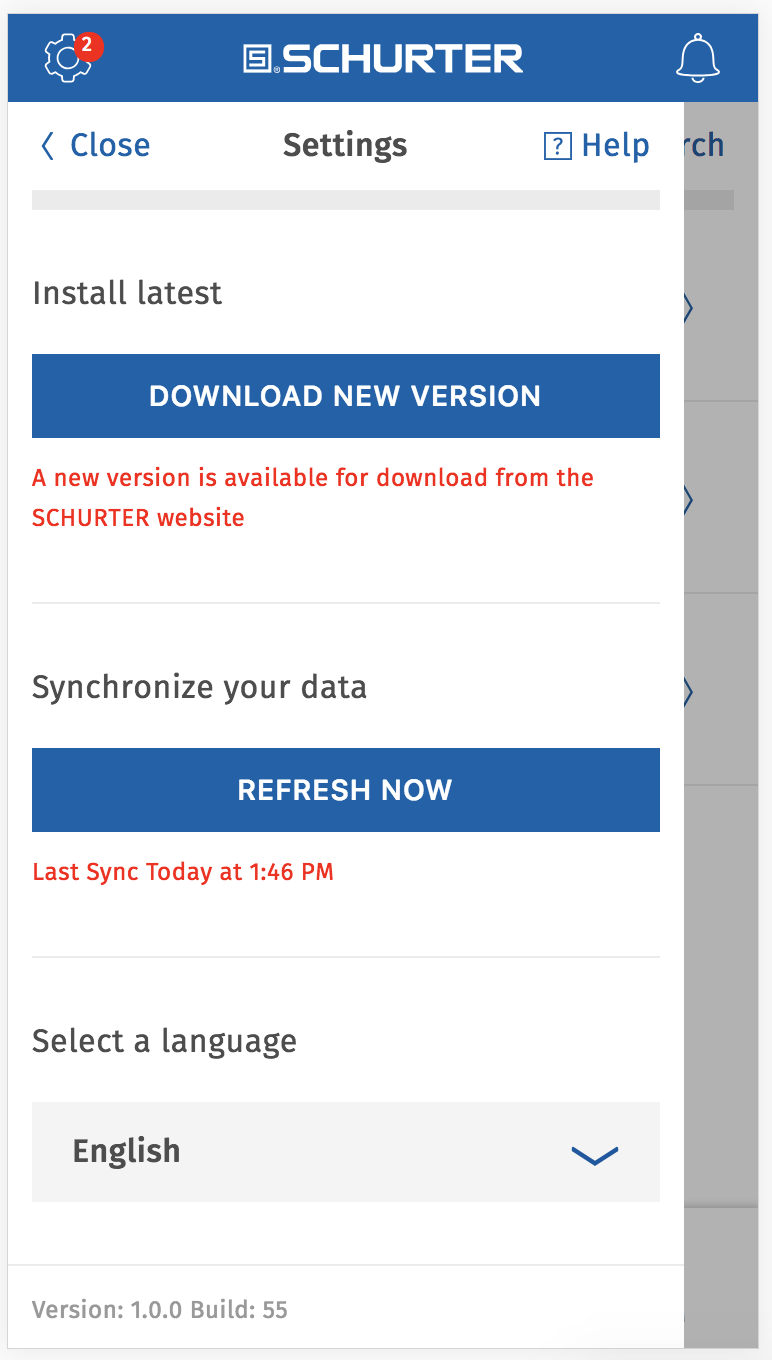Click REFRESH NOW to sync data
This screenshot has width=772, height=1360.
tap(346, 790)
